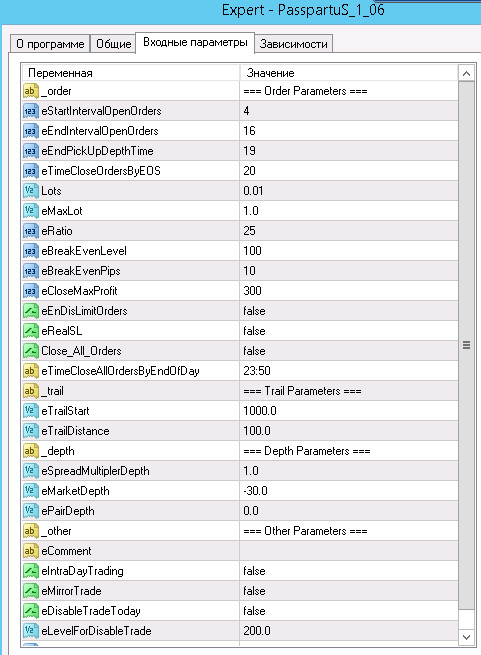Click the '=== Depth Parameters ===' value

307,451
